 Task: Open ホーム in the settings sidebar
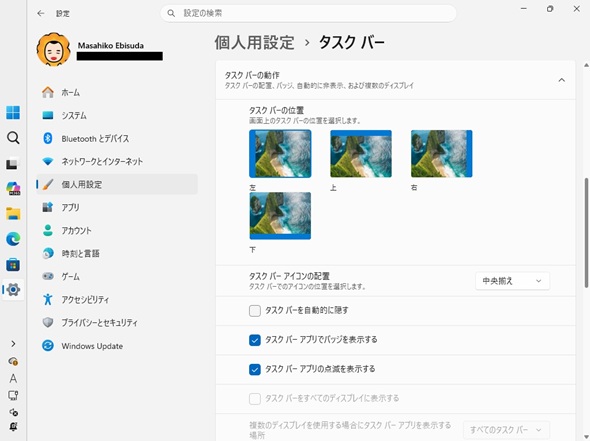click(x=117, y=93)
